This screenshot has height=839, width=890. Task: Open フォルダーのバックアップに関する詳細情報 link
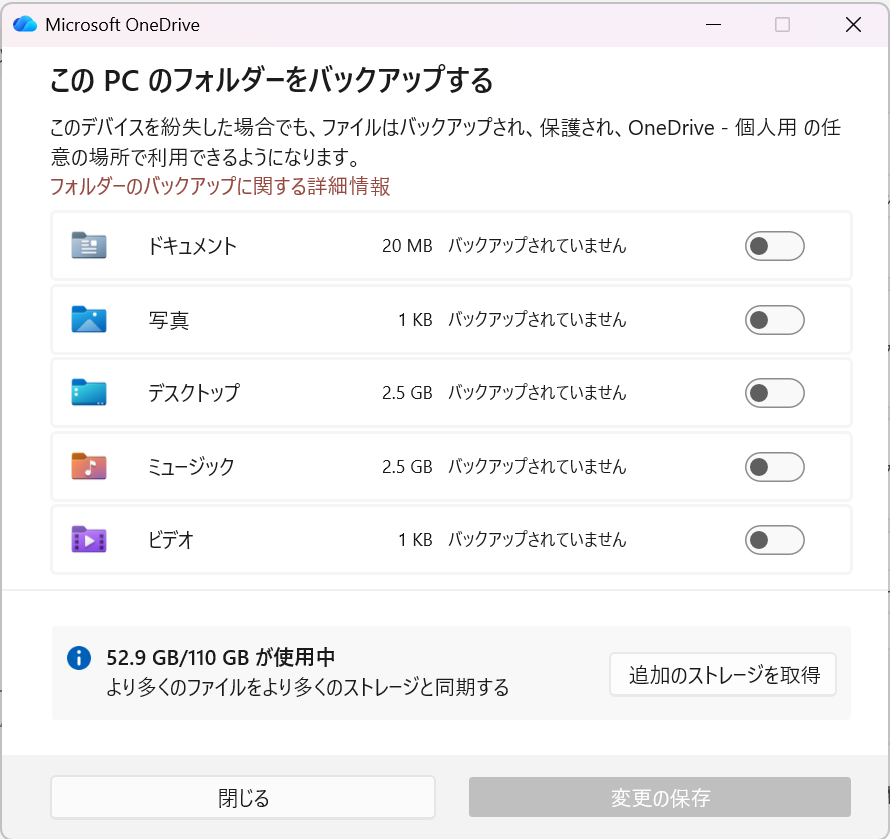(220, 186)
